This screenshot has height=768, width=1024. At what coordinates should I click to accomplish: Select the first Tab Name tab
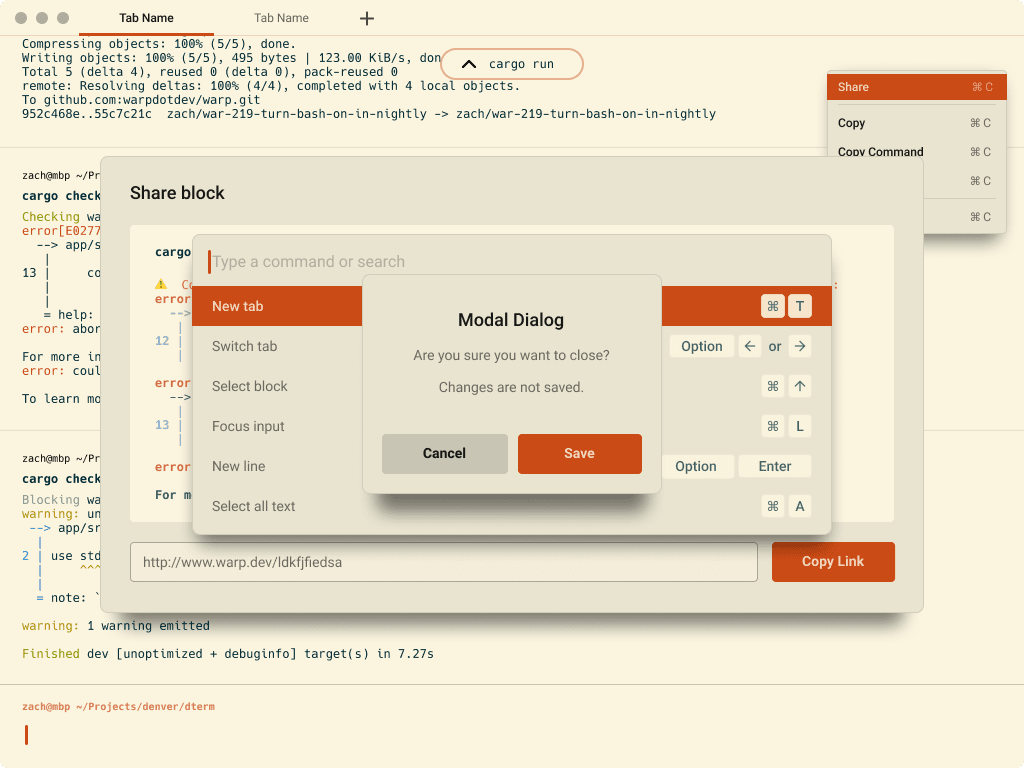tap(146, 18)
